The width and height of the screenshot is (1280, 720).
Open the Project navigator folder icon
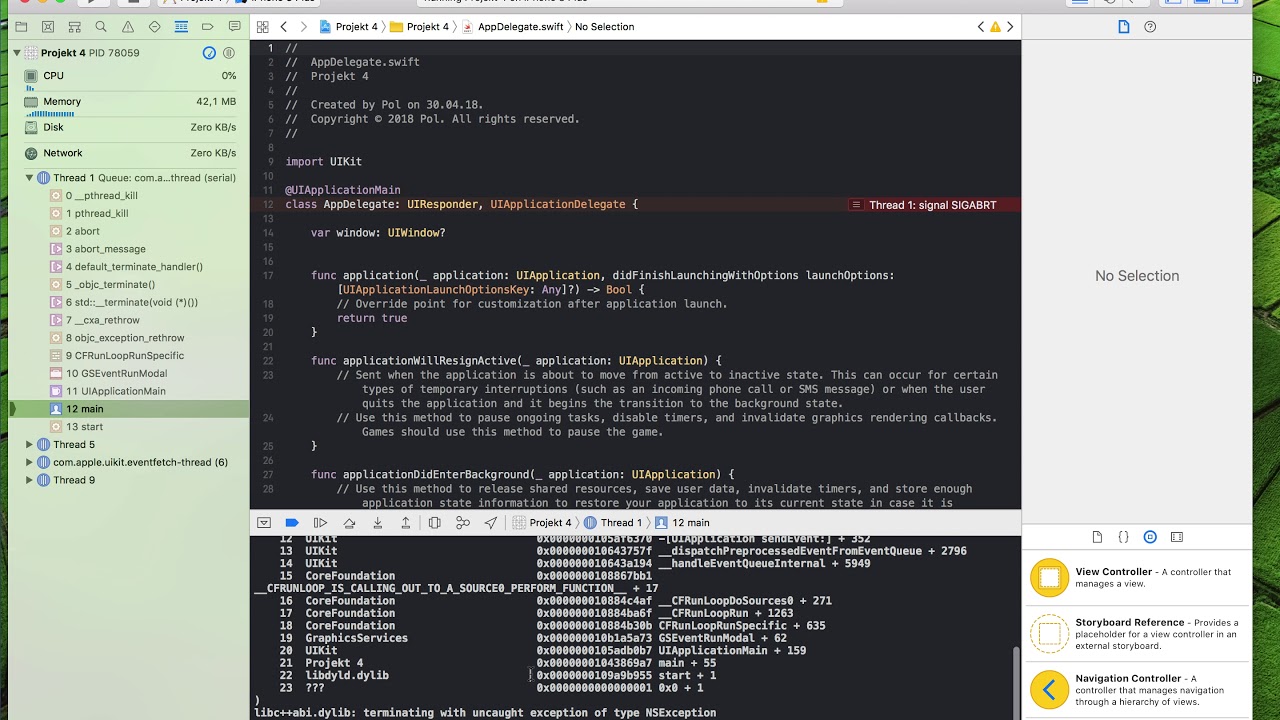pos(21,27)
